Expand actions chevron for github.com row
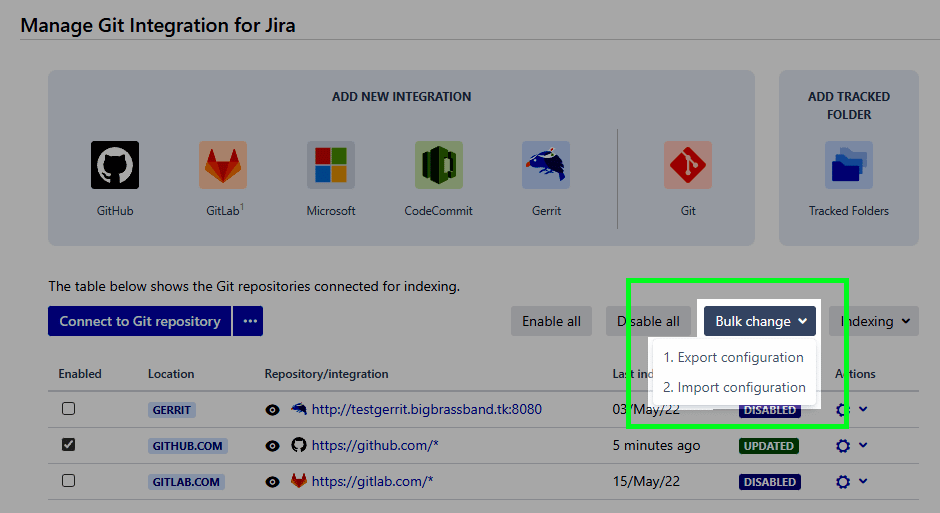940x513 pixels. pos(863,445)
